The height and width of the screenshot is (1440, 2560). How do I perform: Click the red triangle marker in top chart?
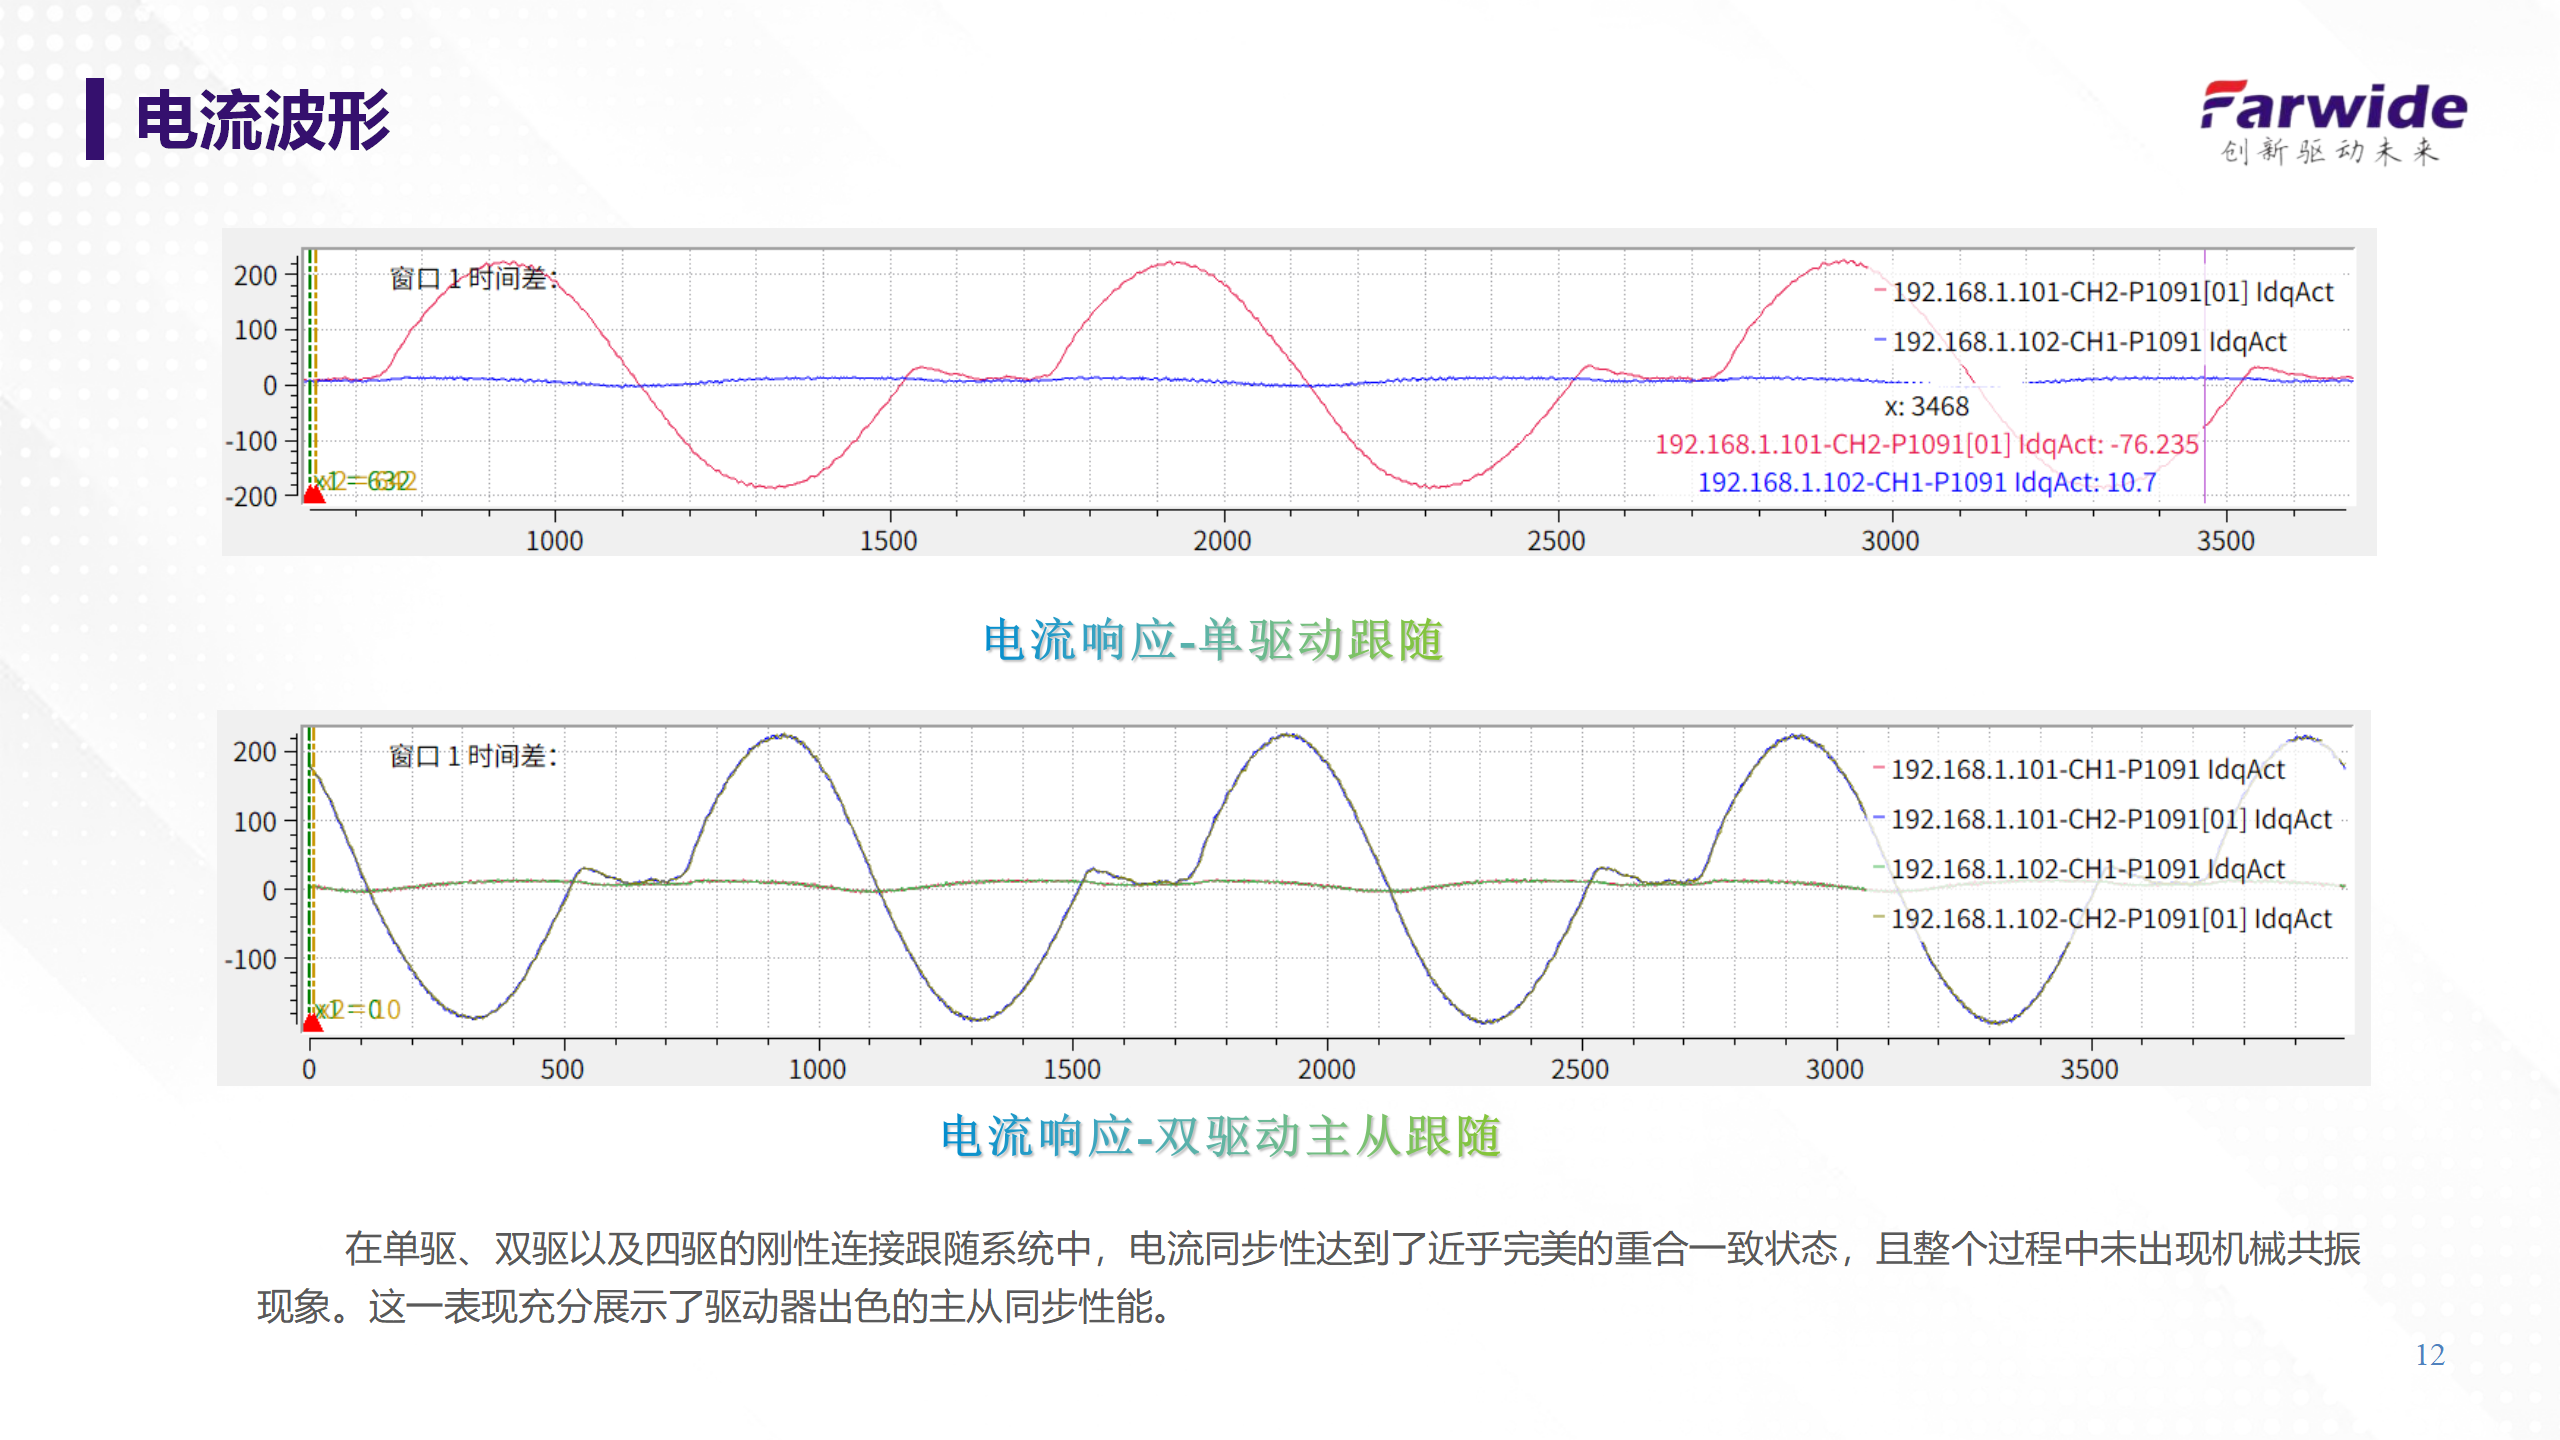click(314, 493)
